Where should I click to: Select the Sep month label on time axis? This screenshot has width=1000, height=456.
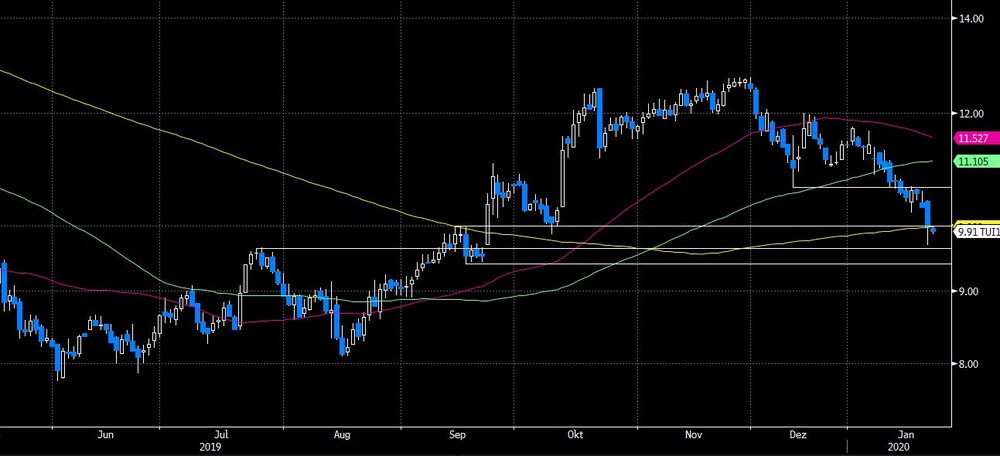457,435
